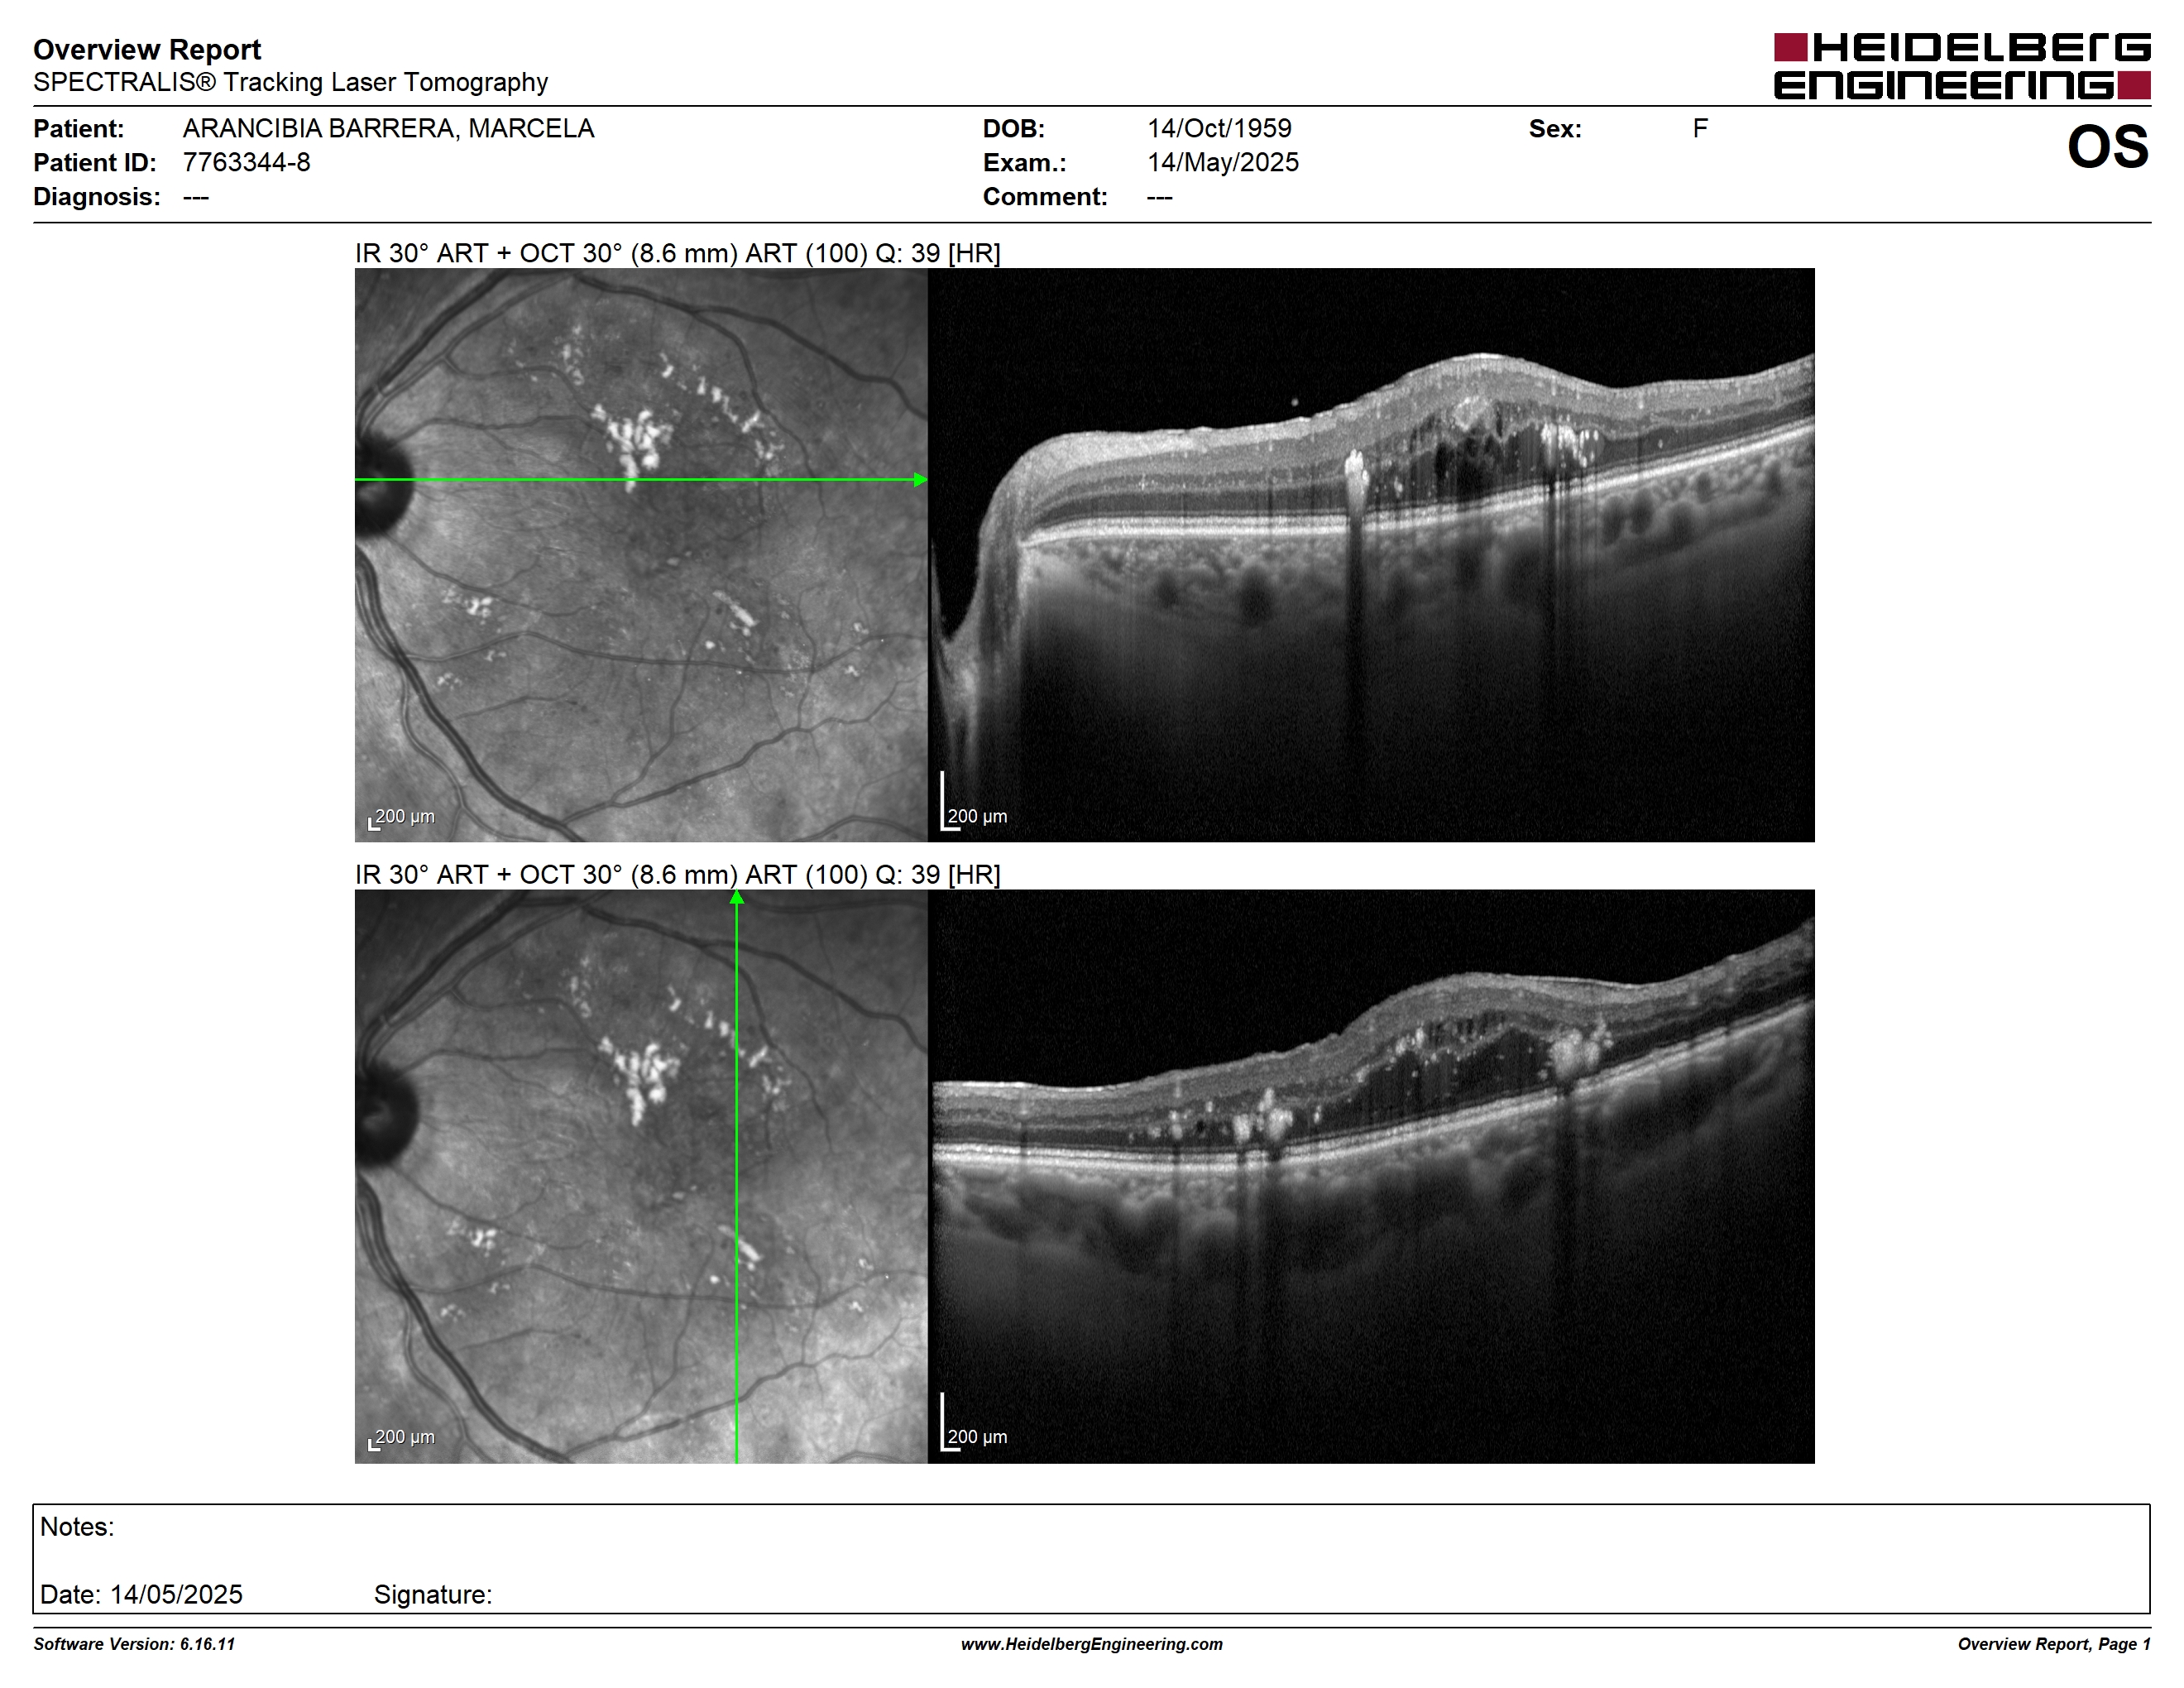Click the lower scan caption ending 'Q: 39 [HR]'
The height and width of the screenshot is (1688, 2184).
677,875
